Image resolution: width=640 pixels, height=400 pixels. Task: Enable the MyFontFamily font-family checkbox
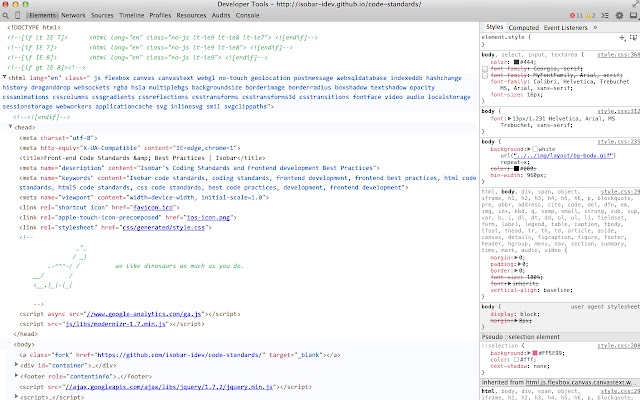486,73
